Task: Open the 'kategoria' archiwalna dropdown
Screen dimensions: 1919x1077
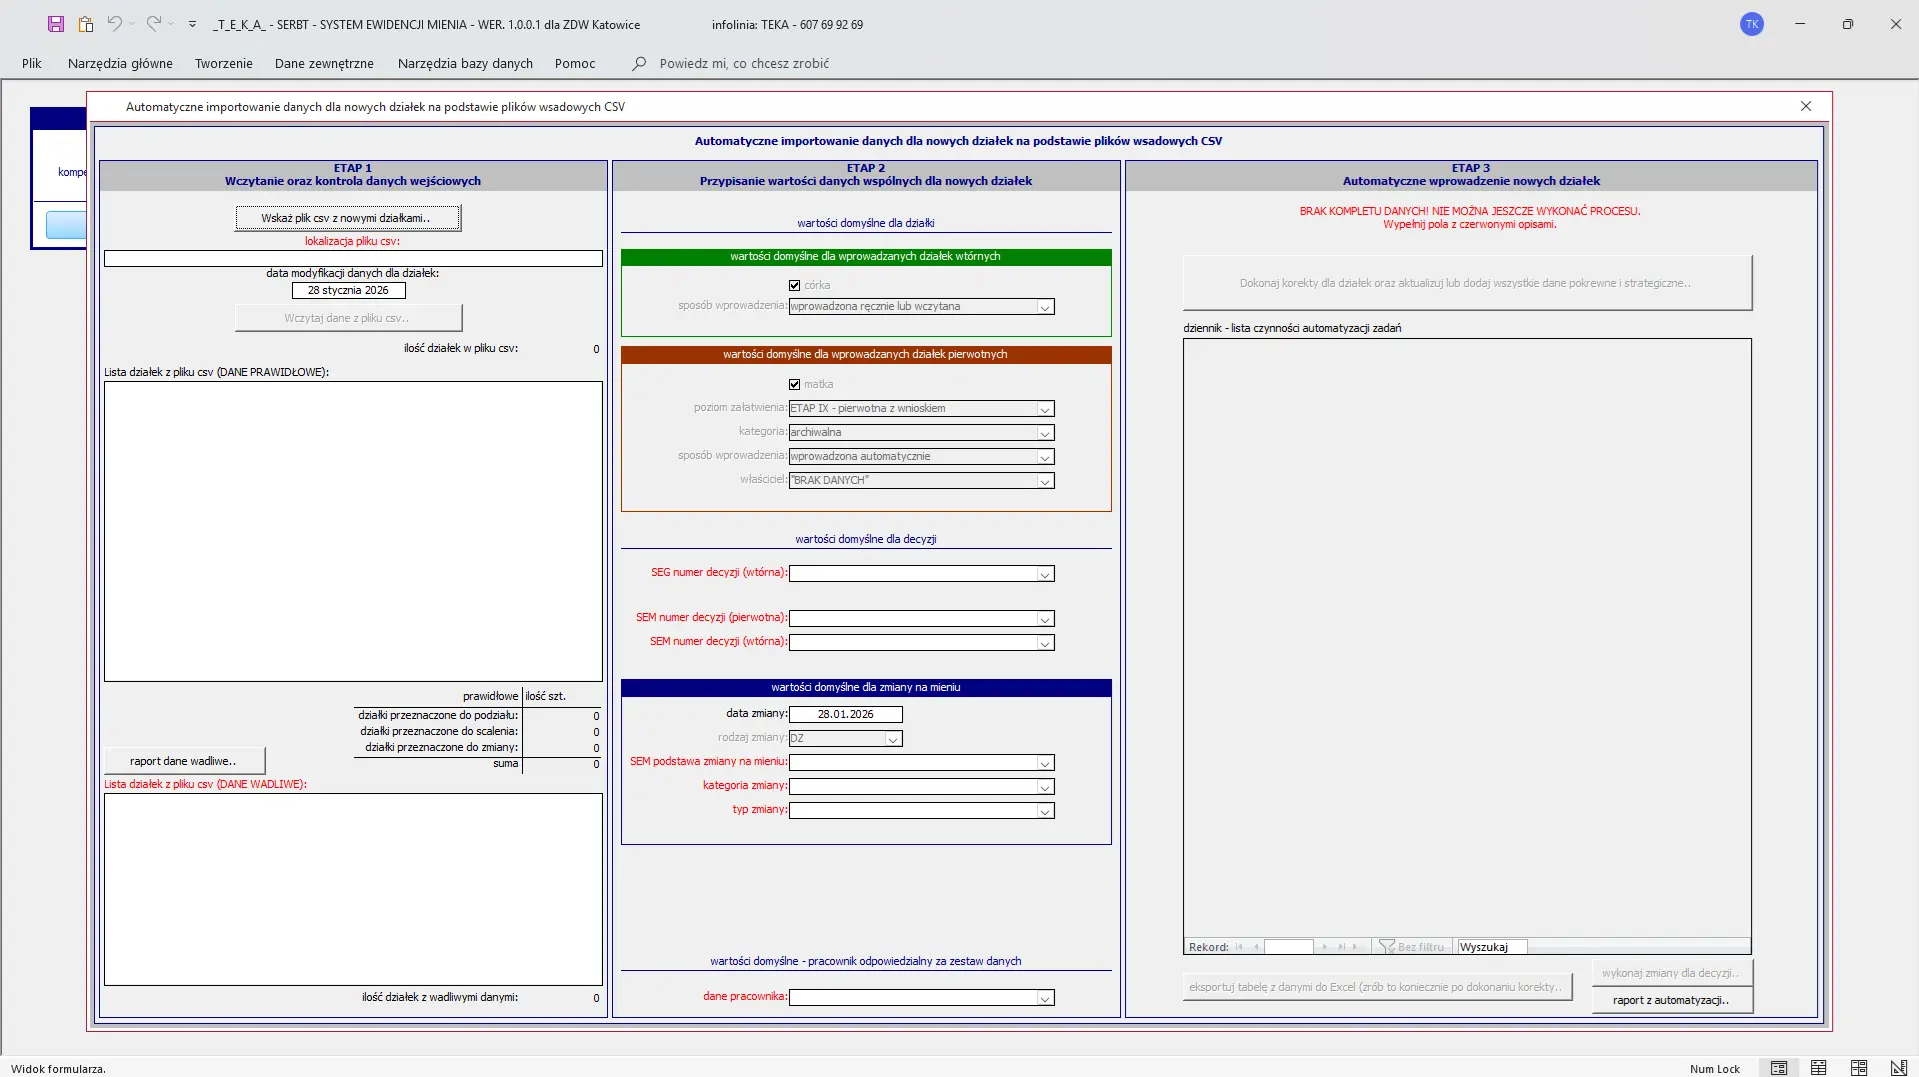Action: pyautogui.click(x=1045, y=433)
